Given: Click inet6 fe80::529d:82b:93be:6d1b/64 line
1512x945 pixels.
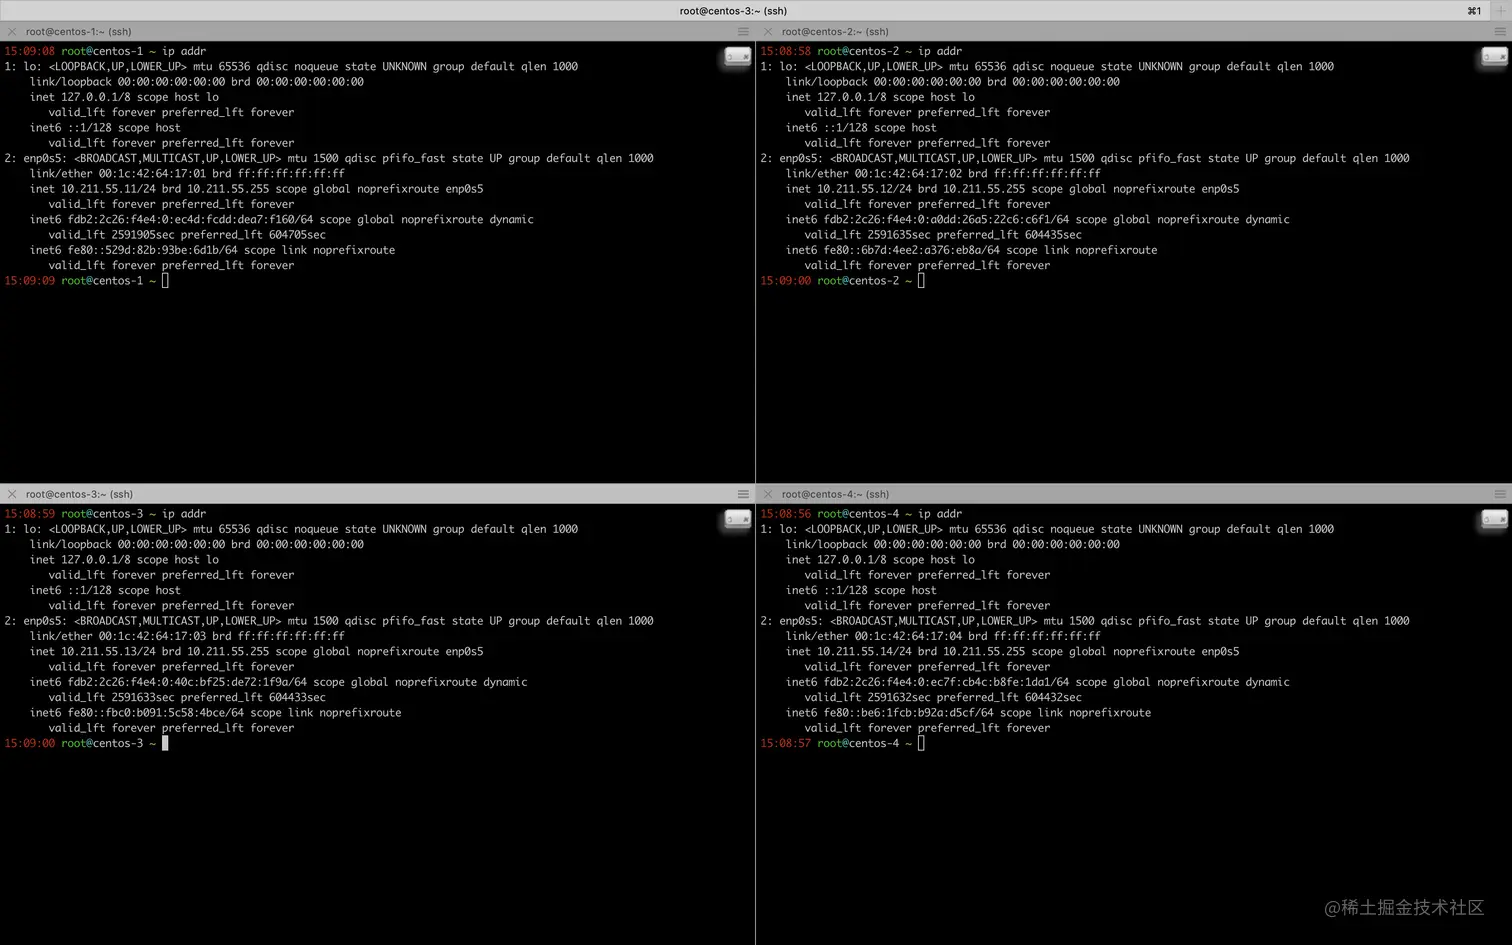Looking at the screenshot, I should (x=212, y=250).
